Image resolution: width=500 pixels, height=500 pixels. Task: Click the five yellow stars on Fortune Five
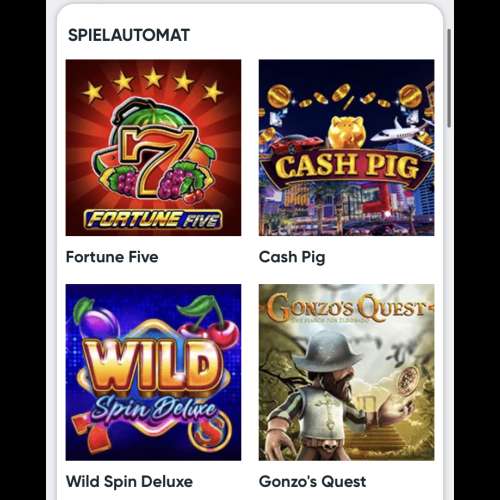pos(152,85)
